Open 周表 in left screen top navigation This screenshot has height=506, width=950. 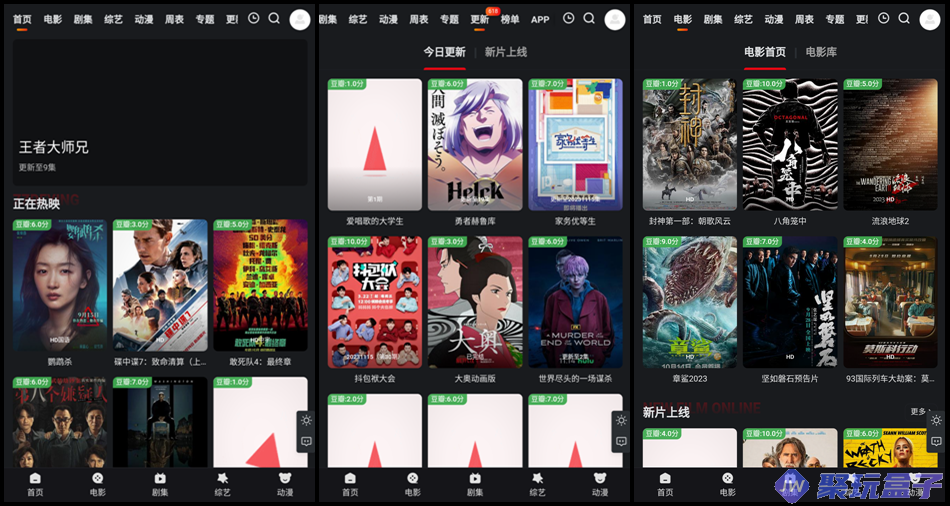point(174,19)
